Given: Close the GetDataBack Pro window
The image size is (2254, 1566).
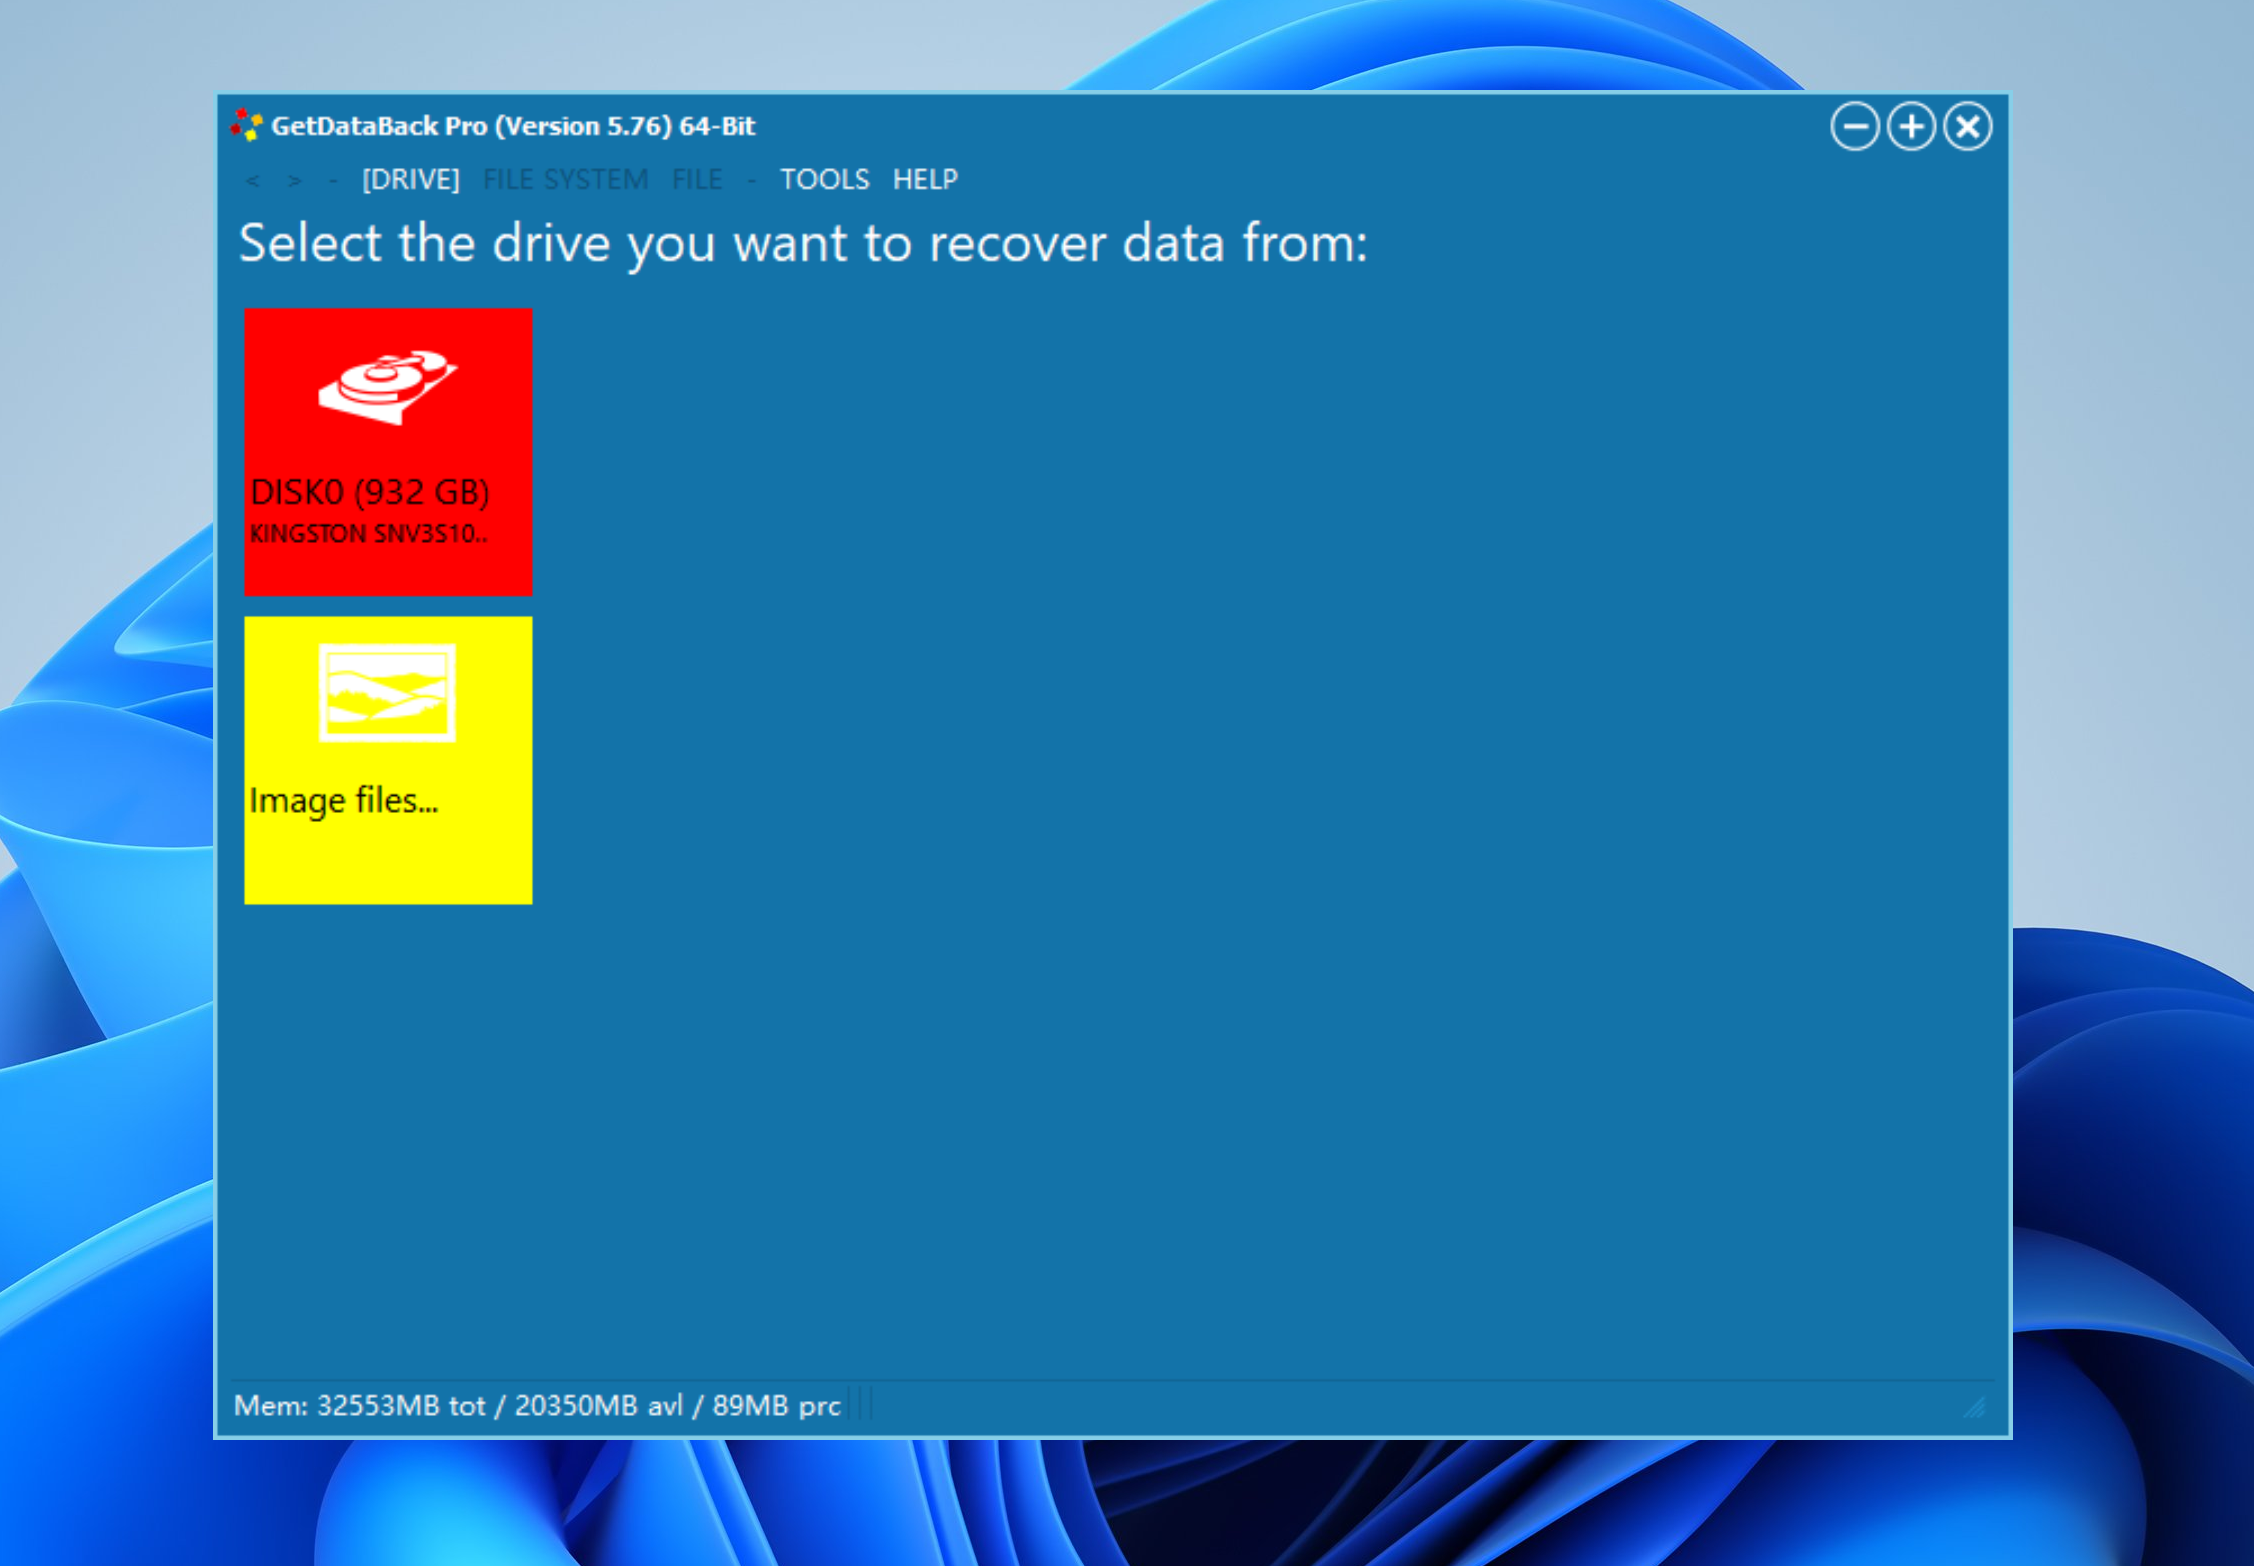Looking at the screenshot, I should tap(1967, 127).
